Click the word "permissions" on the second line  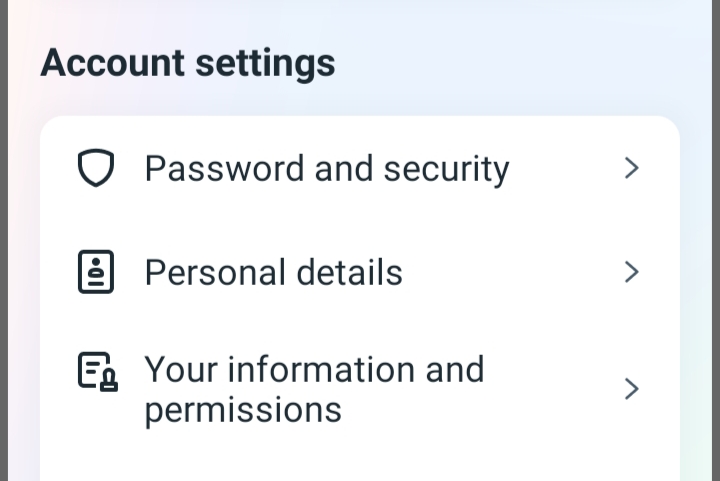click(x=243, y=410)
